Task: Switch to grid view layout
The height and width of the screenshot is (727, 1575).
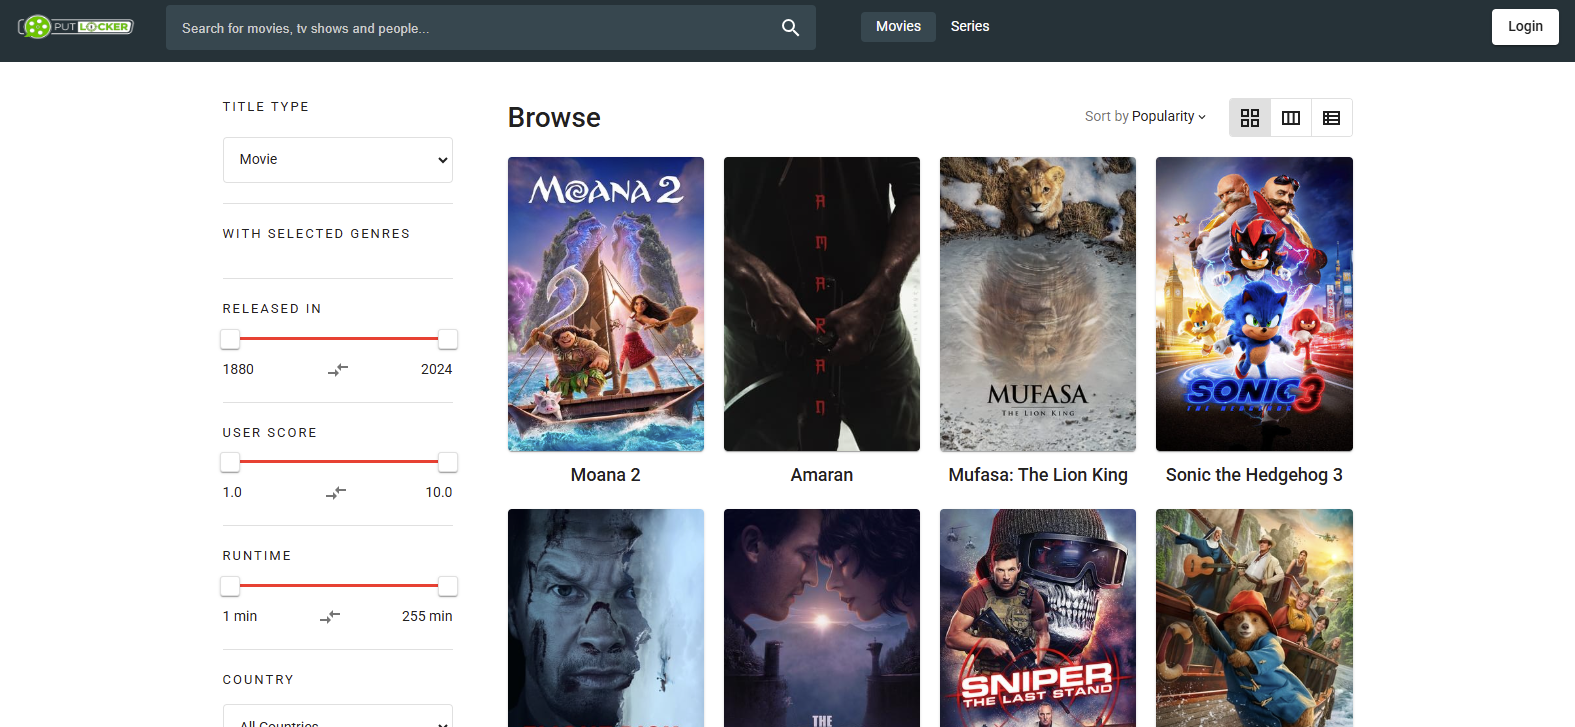Action: 1250,118
